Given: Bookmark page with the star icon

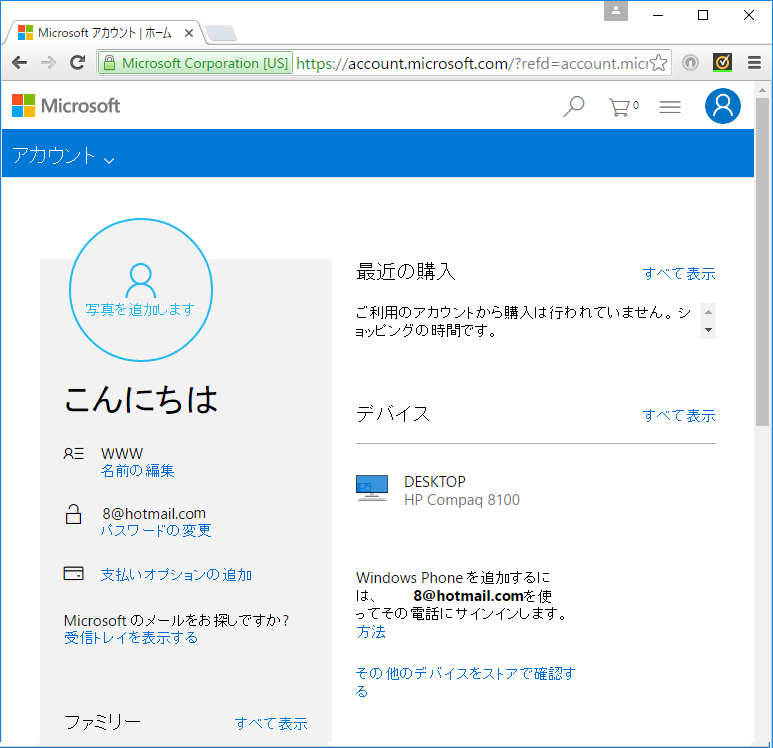Looking at the screenshot, I should tap(659, 63).
